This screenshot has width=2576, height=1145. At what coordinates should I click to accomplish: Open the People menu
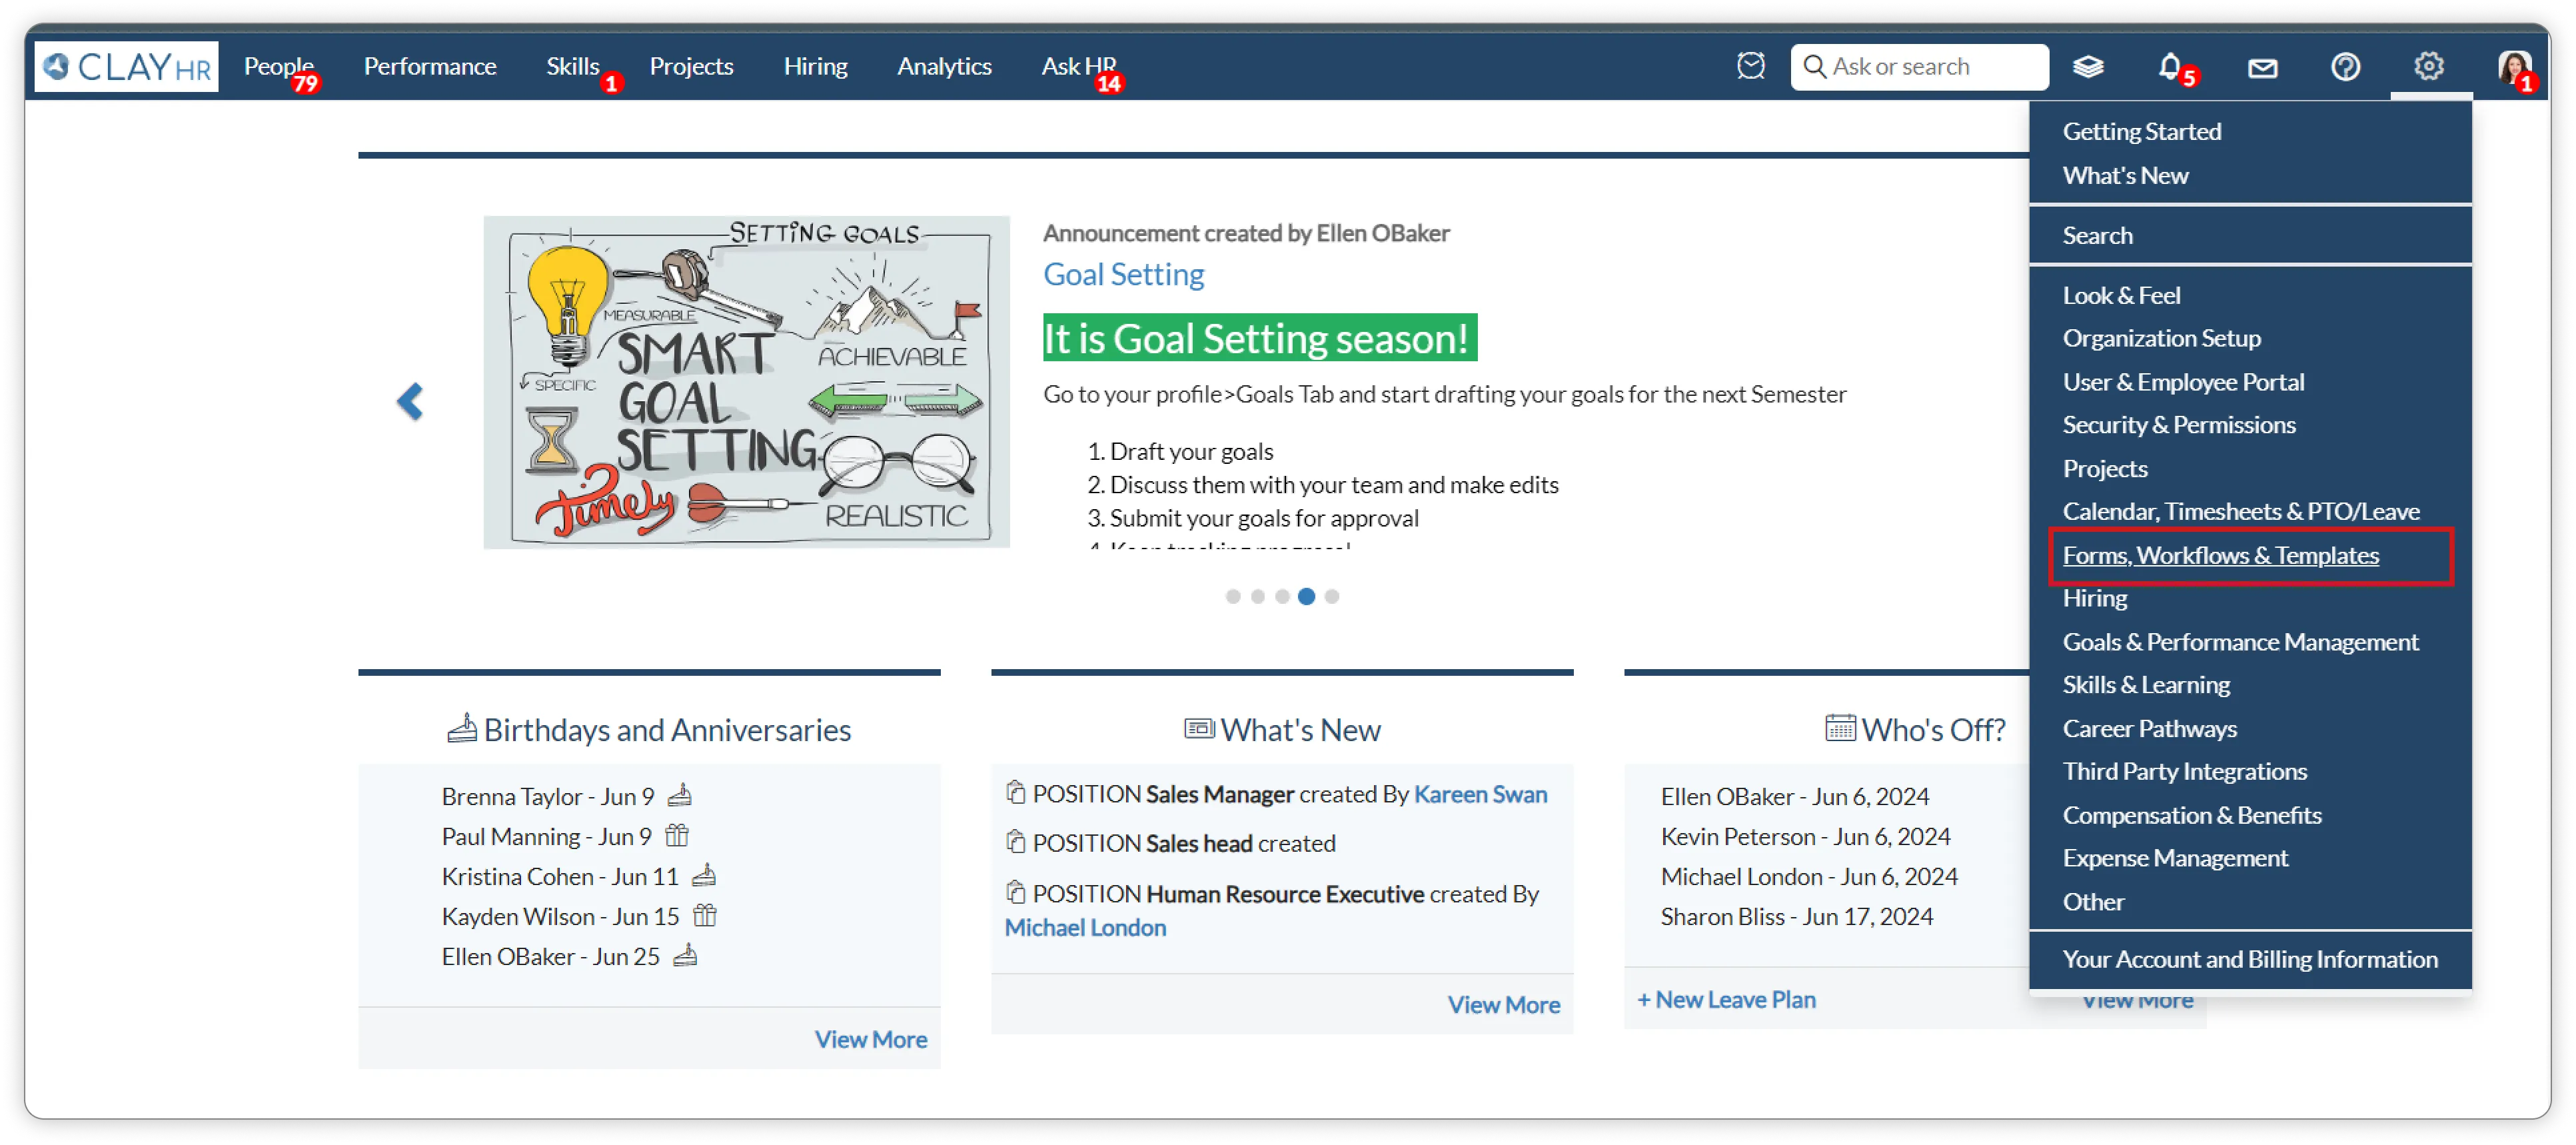(278, 66)
